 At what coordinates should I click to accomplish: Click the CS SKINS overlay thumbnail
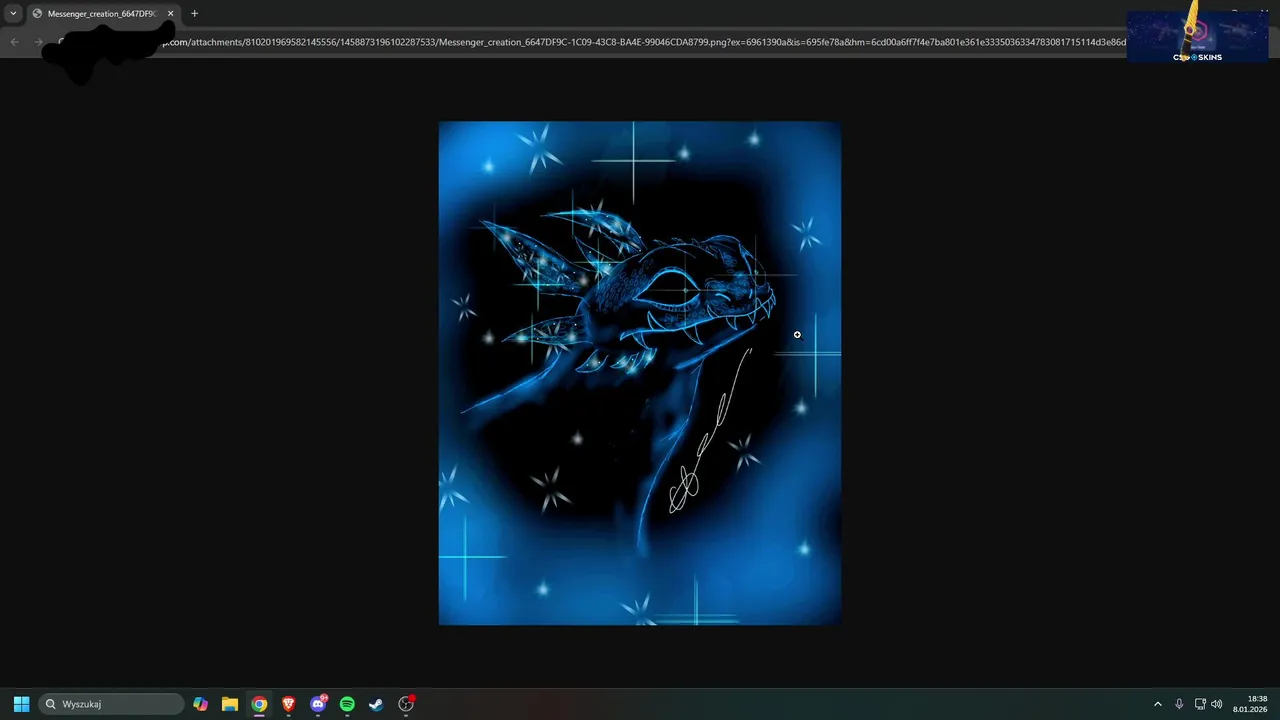1197,36
